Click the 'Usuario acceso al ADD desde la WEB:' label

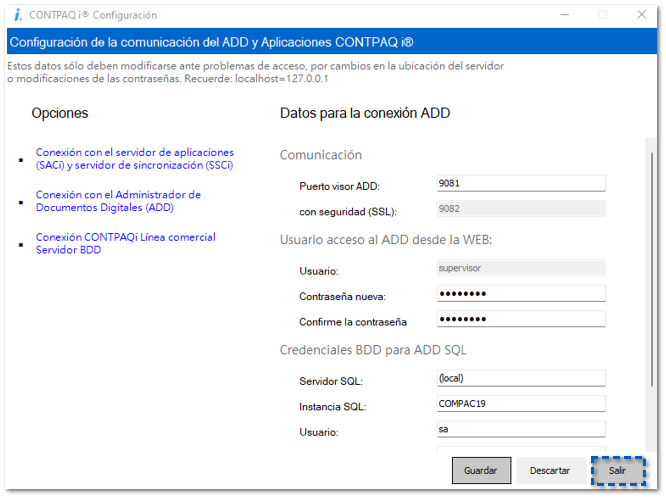tap(386, 240)
